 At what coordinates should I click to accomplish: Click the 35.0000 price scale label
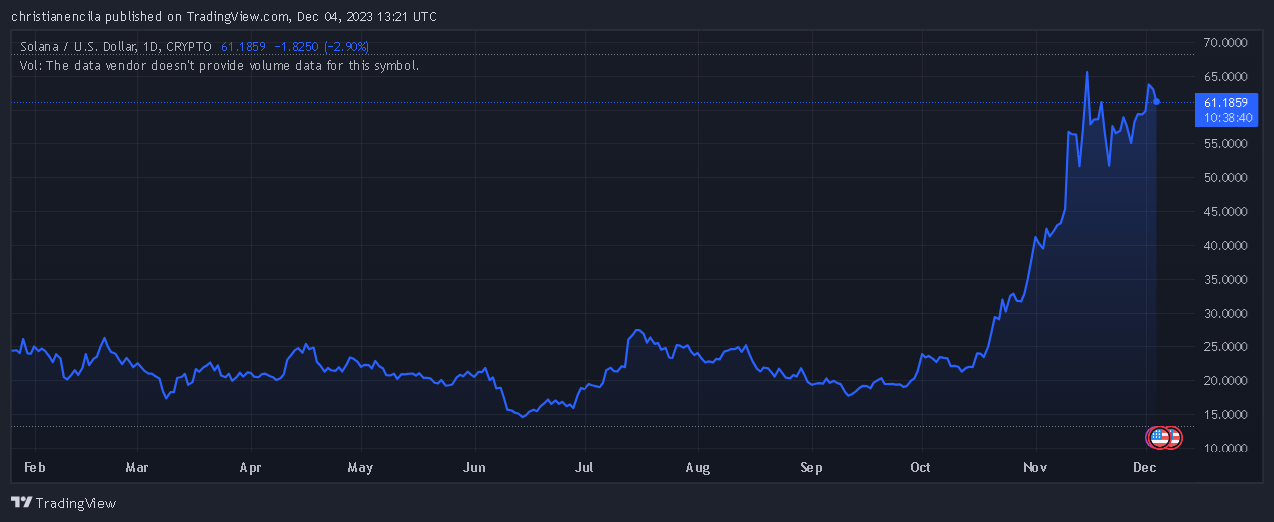click(1225, 279)
